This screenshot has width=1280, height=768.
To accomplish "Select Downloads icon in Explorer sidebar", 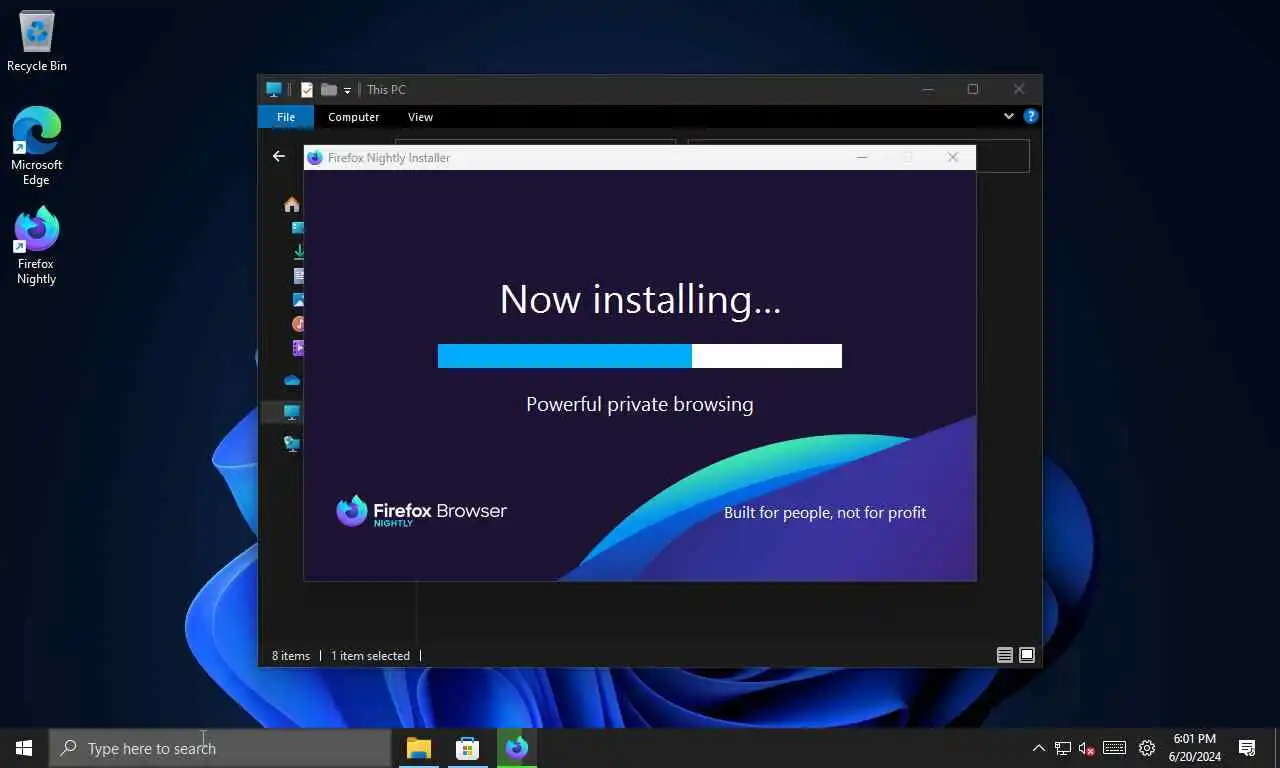I will click(298, 252).
